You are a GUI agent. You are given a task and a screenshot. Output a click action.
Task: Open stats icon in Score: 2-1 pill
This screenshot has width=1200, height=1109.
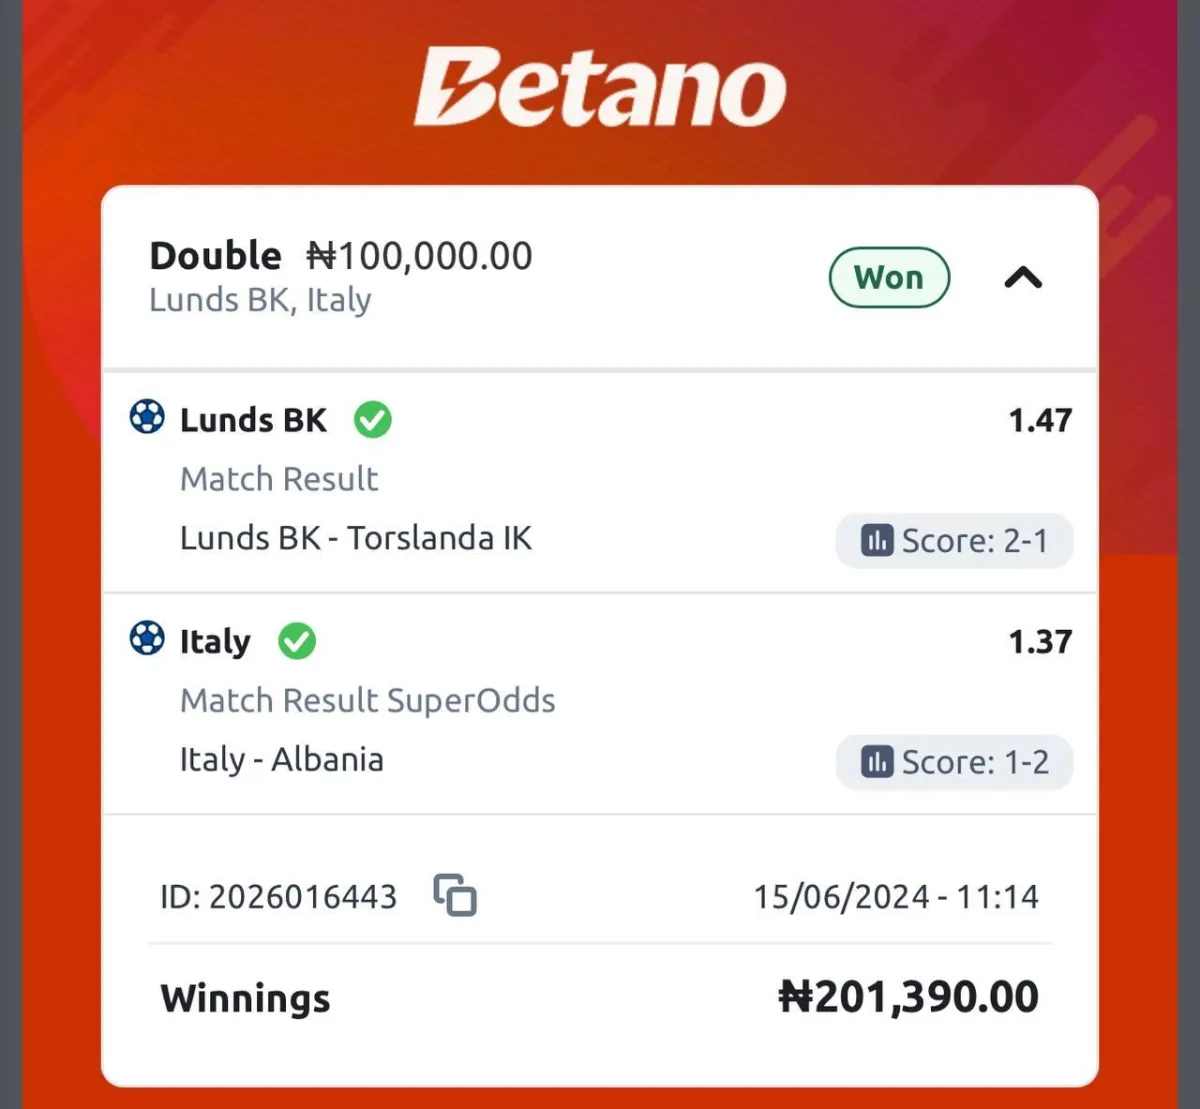(x=877, y=541)
